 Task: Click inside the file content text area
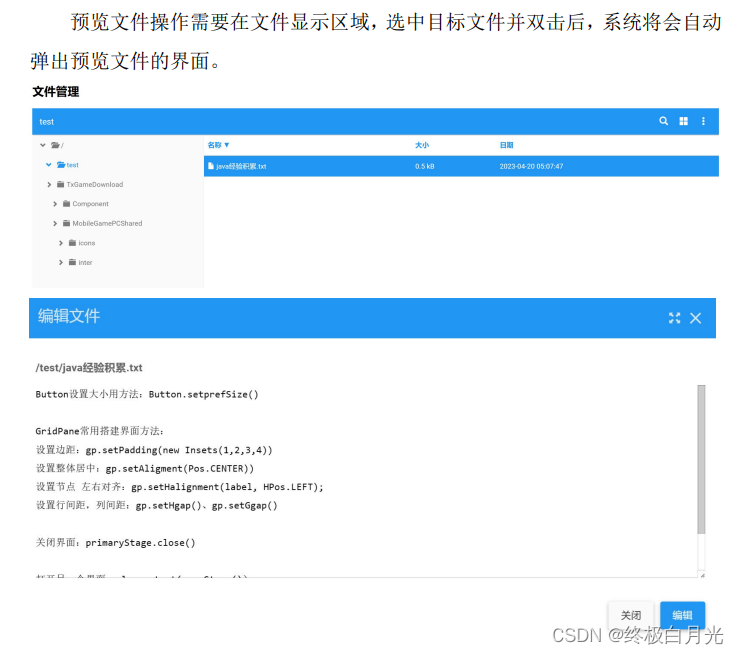366,481
